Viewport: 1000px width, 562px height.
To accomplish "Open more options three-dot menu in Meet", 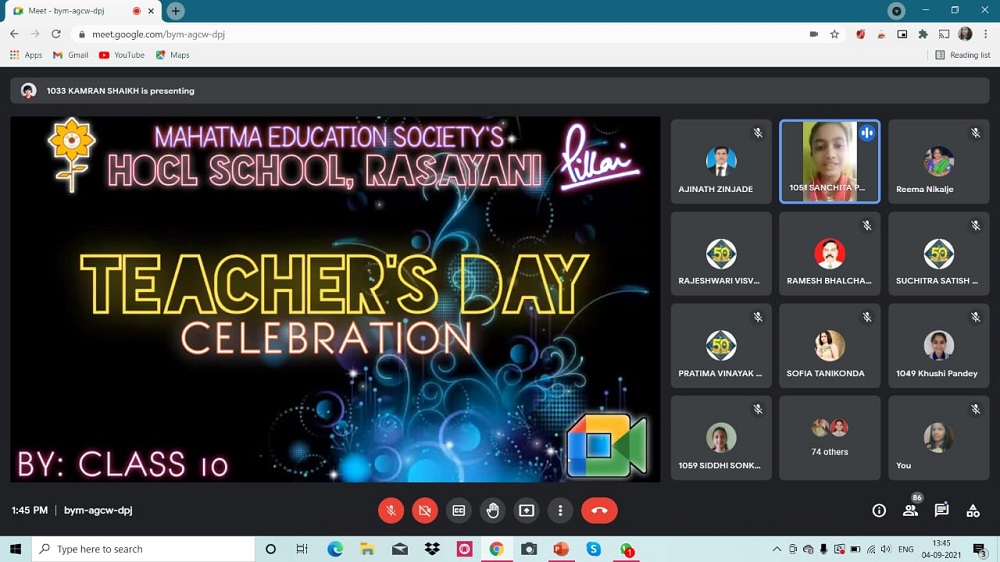I will click(560, 510).
